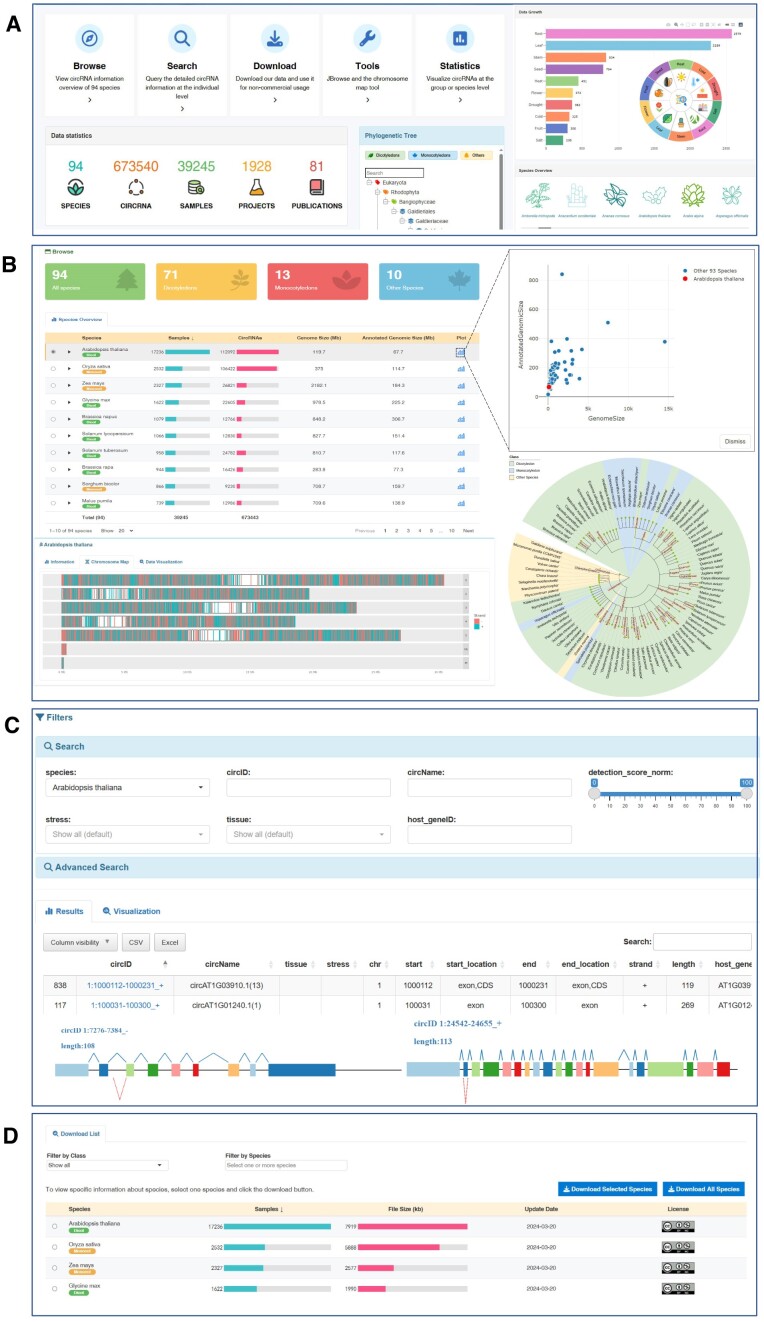Select Arabidopsis thaliana radio in browse table
Image resolution: width=764 pixels, height=1322 pixels.
(52, 352)
